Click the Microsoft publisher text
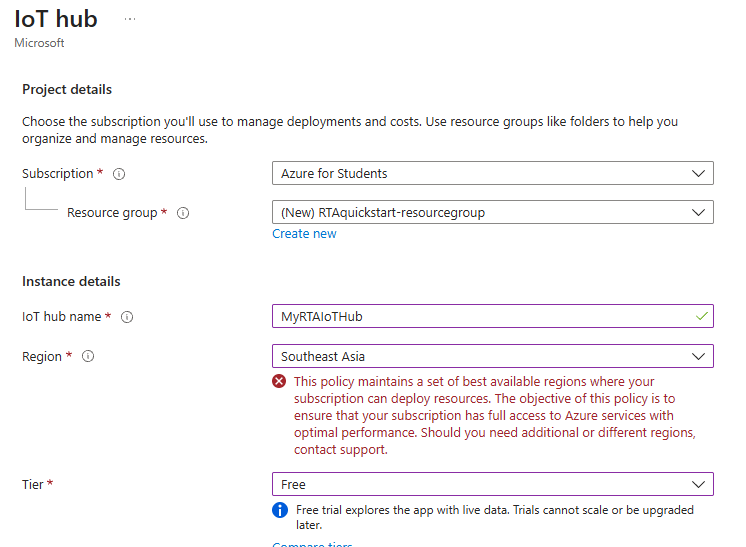The width and height of the screenshot is (746, 547). point(39,43)
